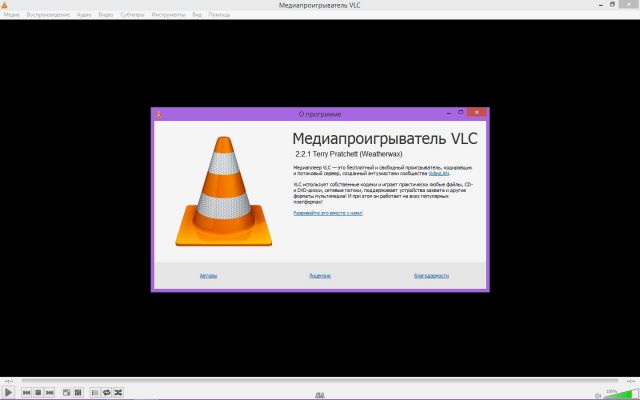This screenshot has height=400, width=640.
Task: Close the About dialog with red X
Action: [477, 112]
